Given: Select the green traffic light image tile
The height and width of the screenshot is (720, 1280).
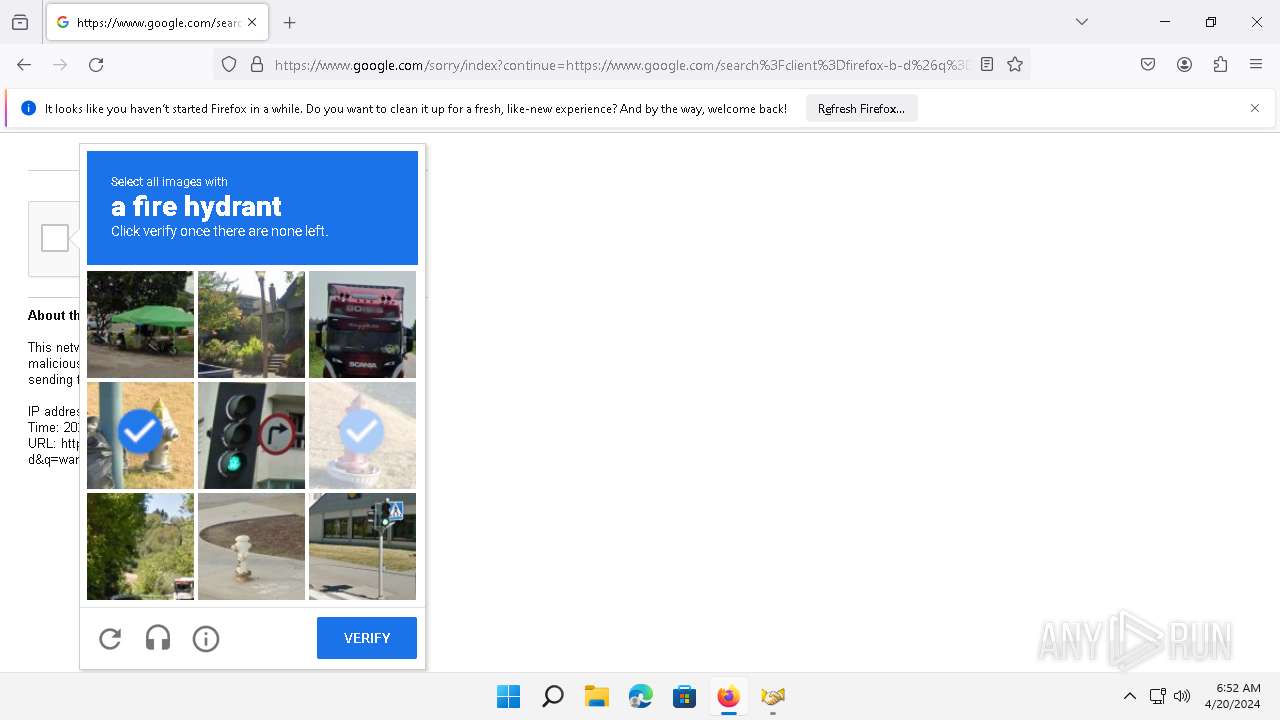Looking at the screenshot, I should [x=251, y=435].
